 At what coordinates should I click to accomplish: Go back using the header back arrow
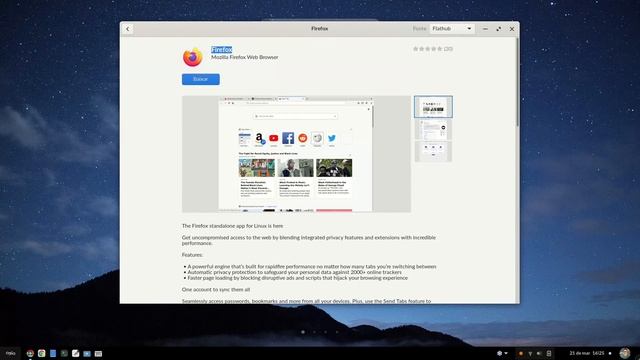pyautogui.click(x=128, y=29)
